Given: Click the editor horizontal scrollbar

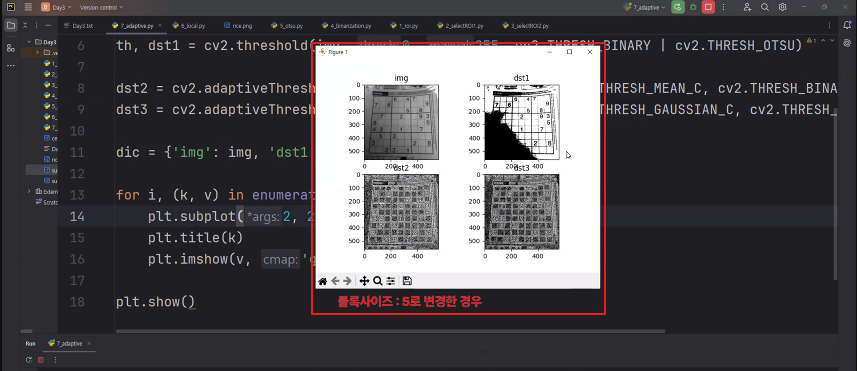Looking at the screenshot, I should [390, 331].
